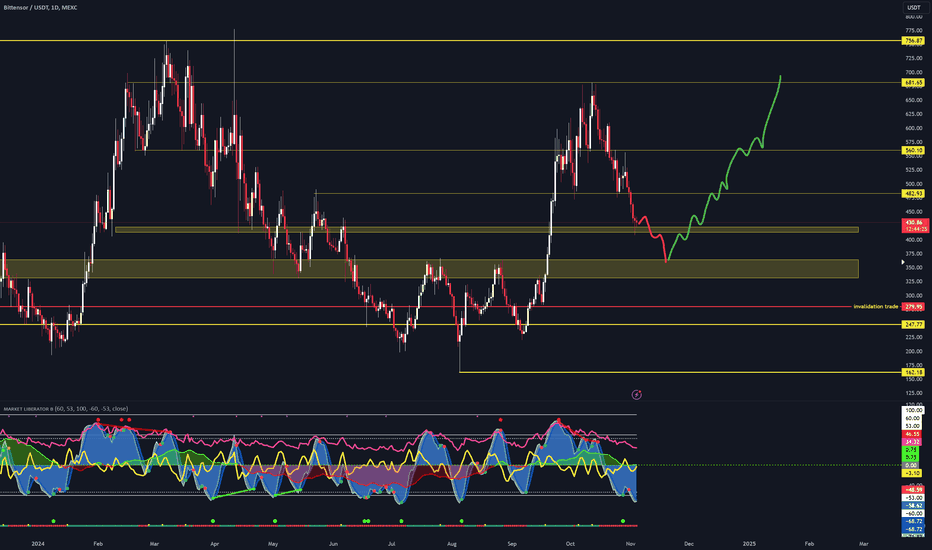This screenshot has width=932, height=550.
Task: Select the thin upper yellow support zone rectangle
Action: coord(486,230)
